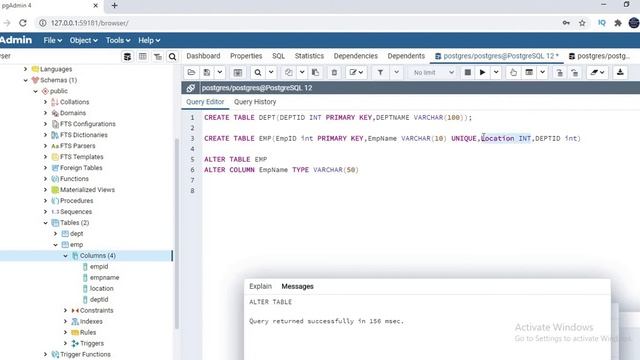Select the deptid column in tree
This screenshot has width=640, height=360.
[x=99, y=300]
